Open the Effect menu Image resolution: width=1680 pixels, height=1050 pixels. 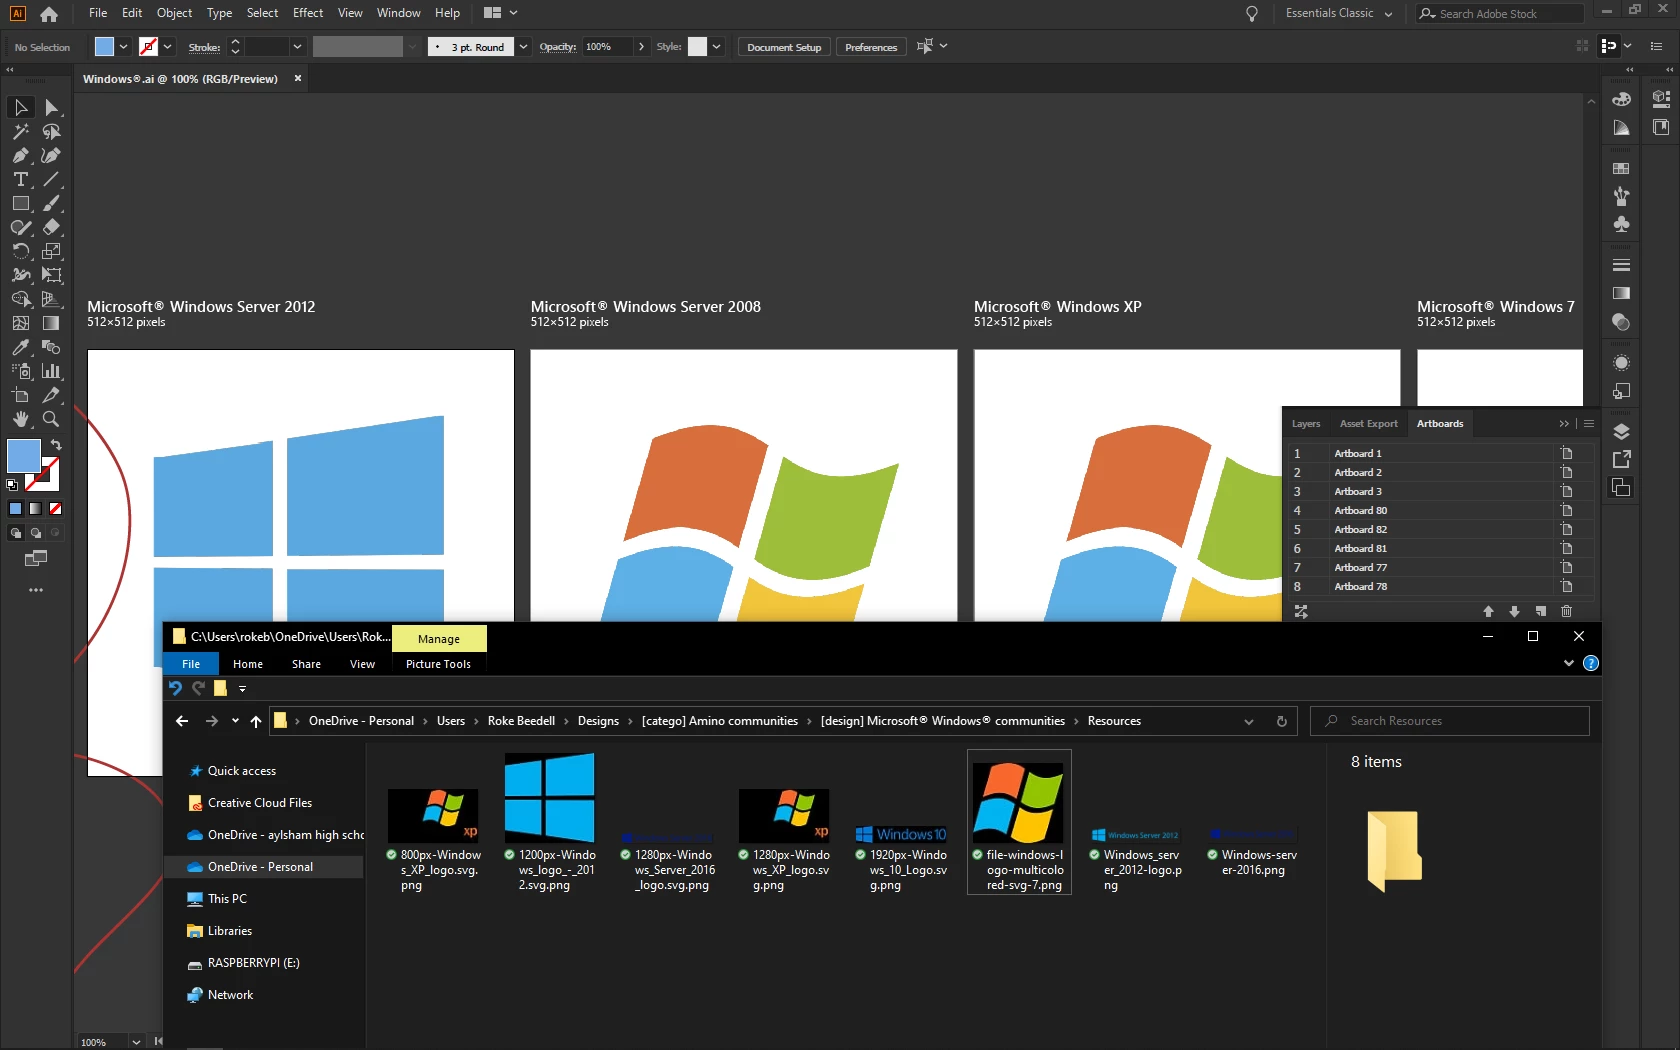308,13
